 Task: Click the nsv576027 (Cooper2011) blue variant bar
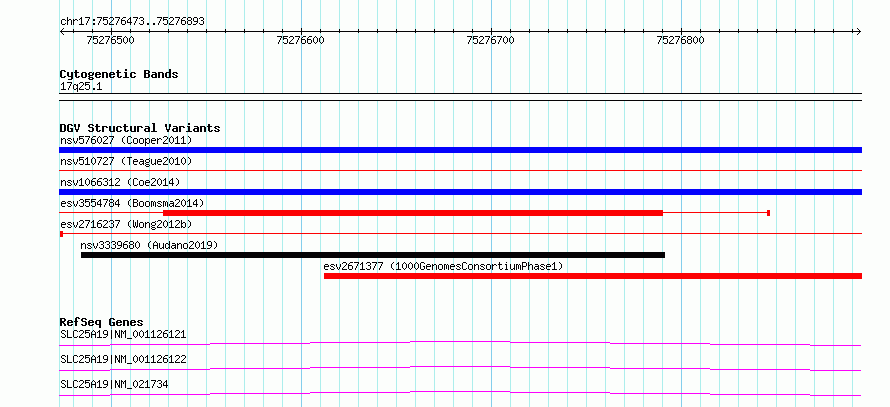460,150
